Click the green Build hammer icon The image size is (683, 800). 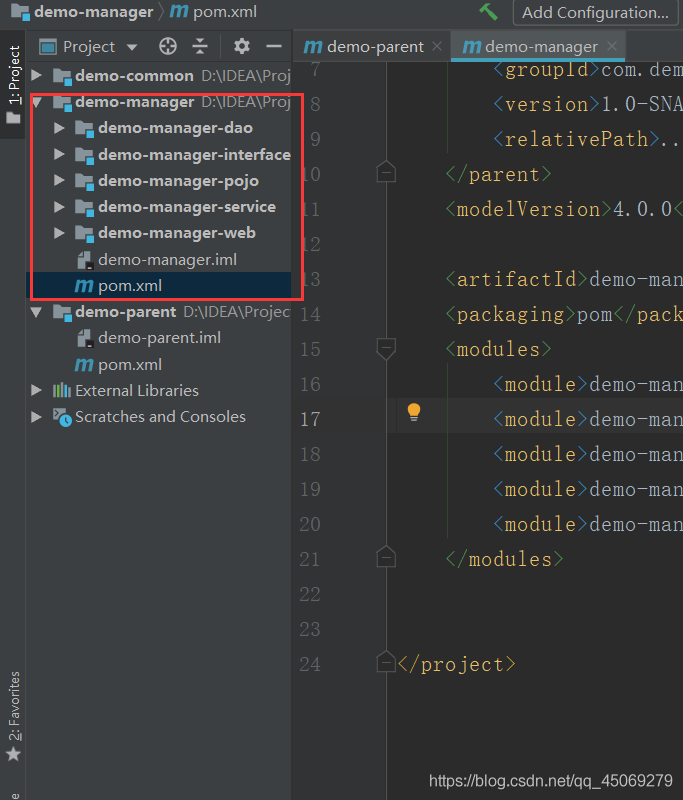(x=488, y=11)
